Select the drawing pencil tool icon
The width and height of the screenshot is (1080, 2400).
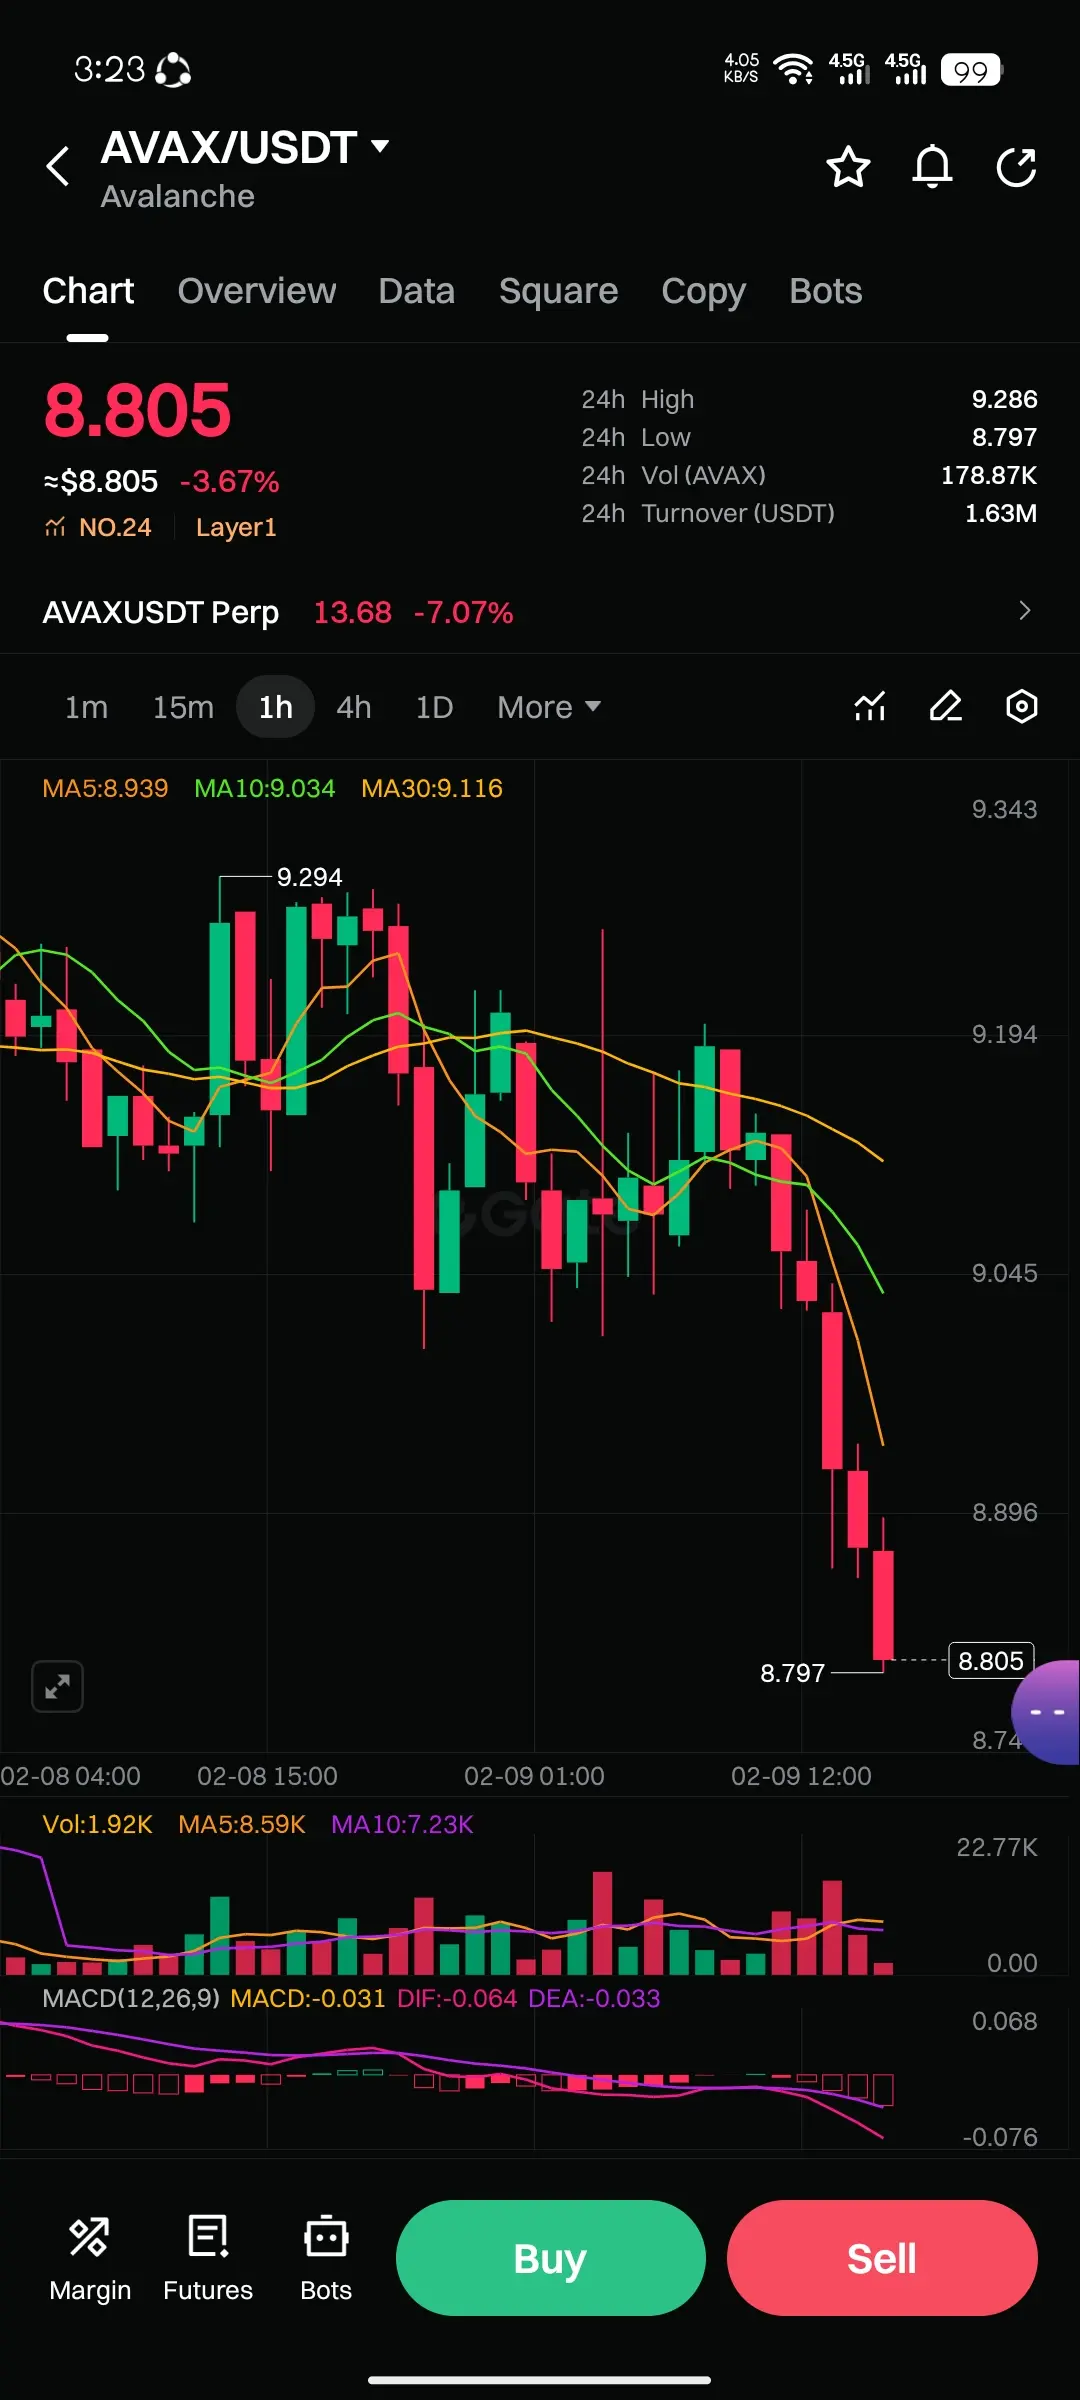tap(946, 707)
